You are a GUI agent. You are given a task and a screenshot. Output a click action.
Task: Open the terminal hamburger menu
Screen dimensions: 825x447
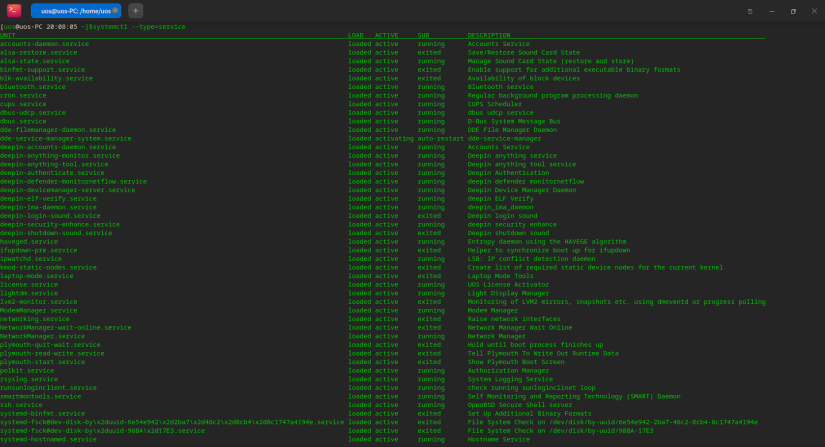[750, 10]
